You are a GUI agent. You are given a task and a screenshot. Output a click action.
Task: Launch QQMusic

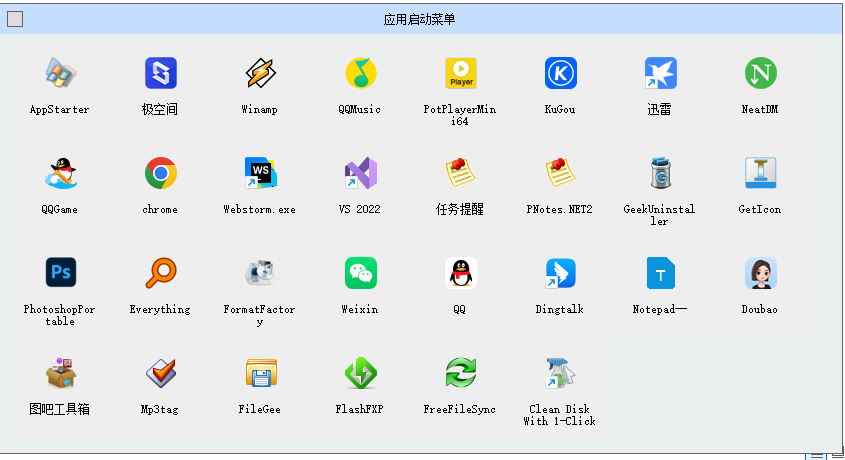pos(361,73)
